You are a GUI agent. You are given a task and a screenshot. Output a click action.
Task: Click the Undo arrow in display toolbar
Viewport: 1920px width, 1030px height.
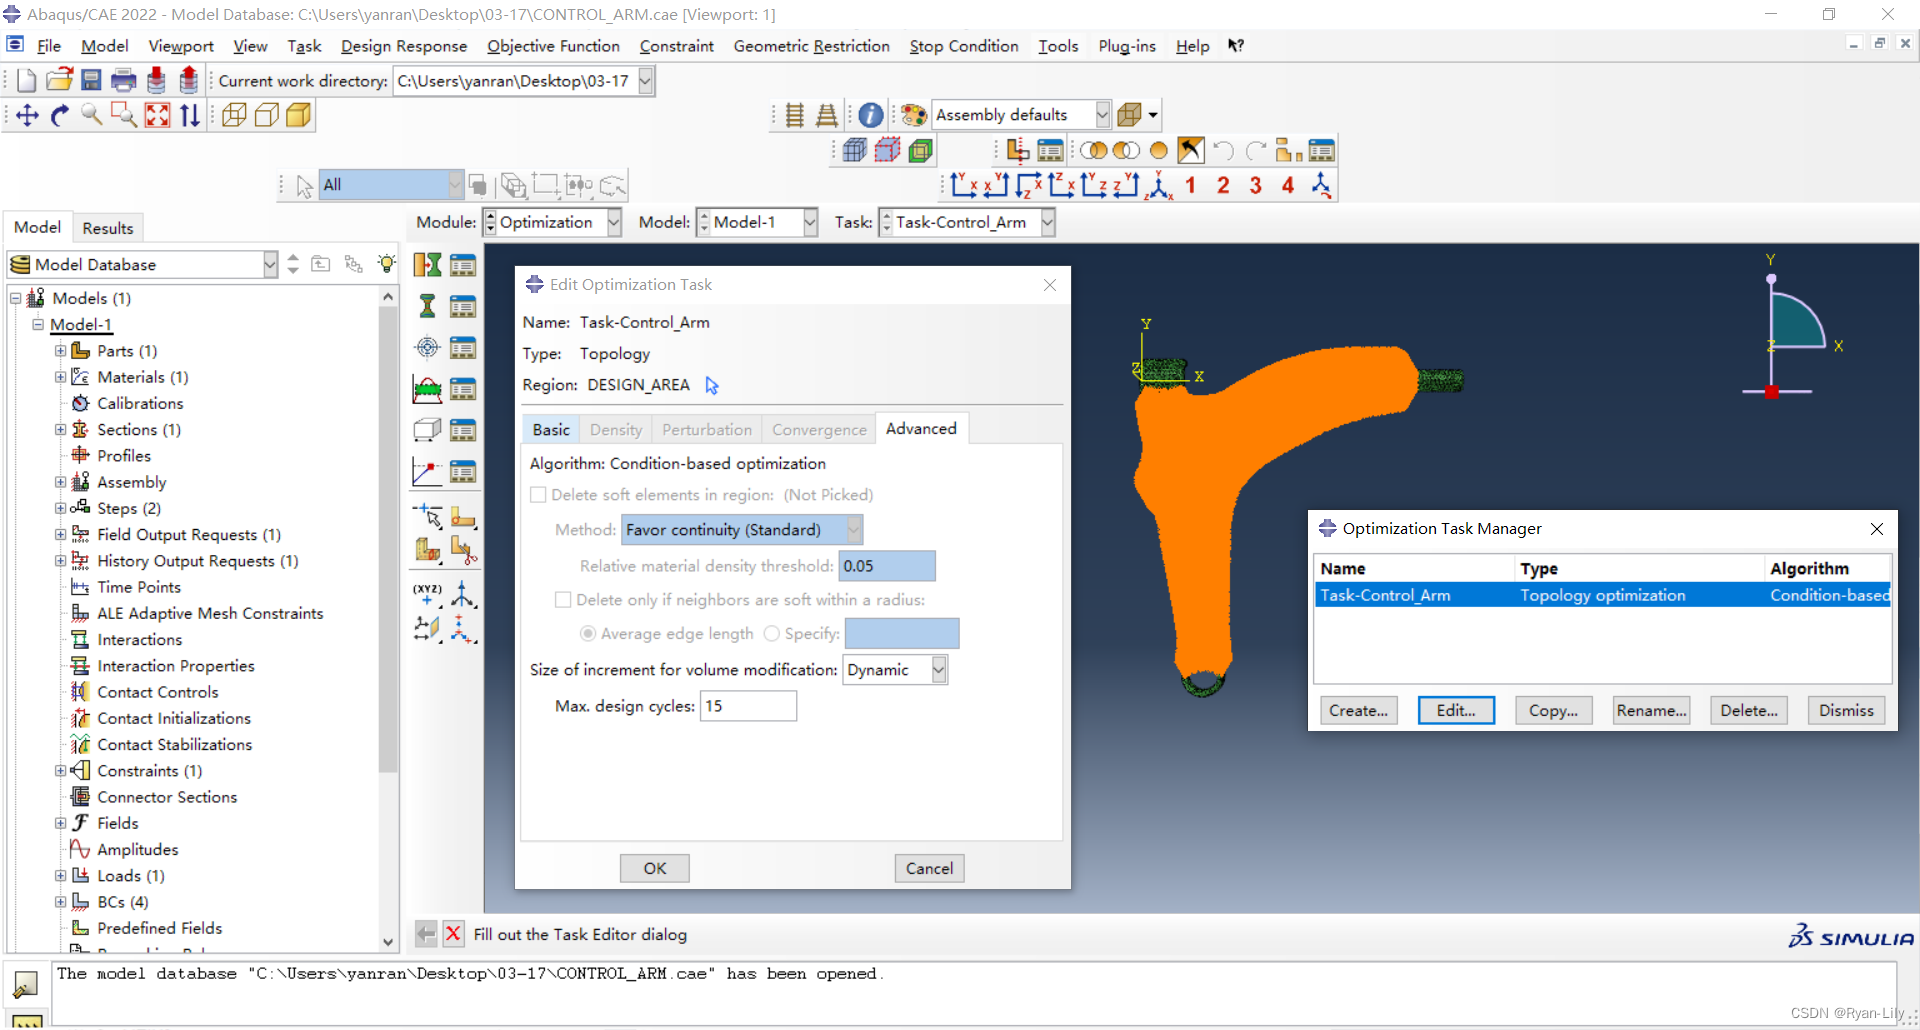[1223, 151]
